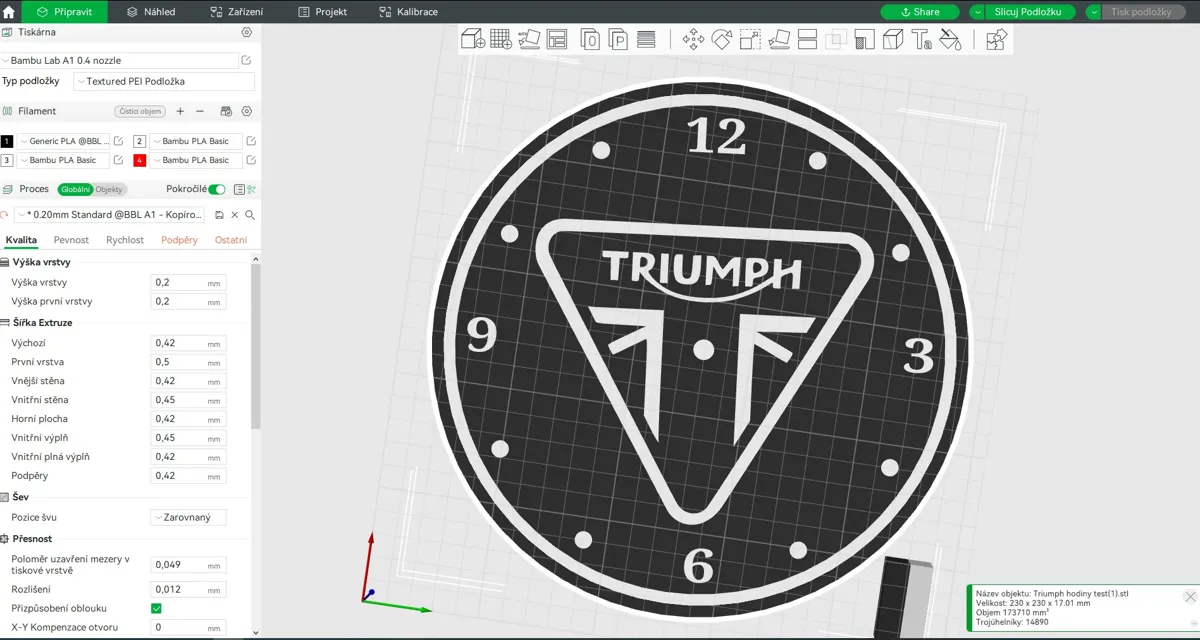Open the Typ podložky dropdown
Image resolution: width=1200 pixels, height=640 pixels.
click(165, 81)
